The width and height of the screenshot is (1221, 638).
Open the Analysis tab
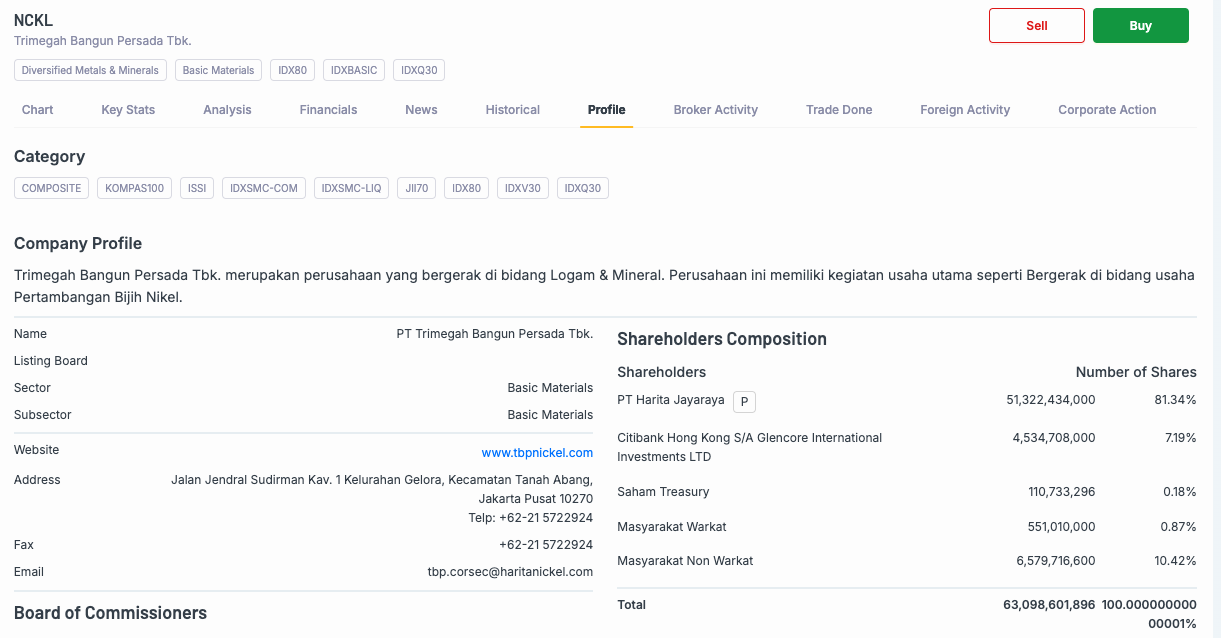click(x=227, y=110)
